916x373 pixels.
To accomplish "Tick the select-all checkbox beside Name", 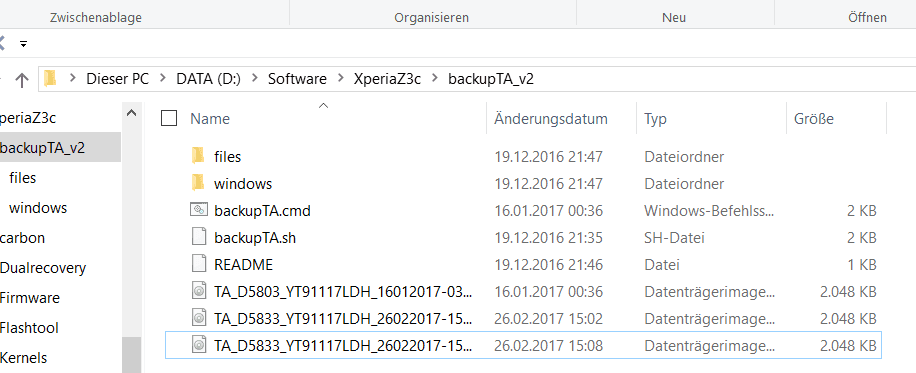I will 169,118.
